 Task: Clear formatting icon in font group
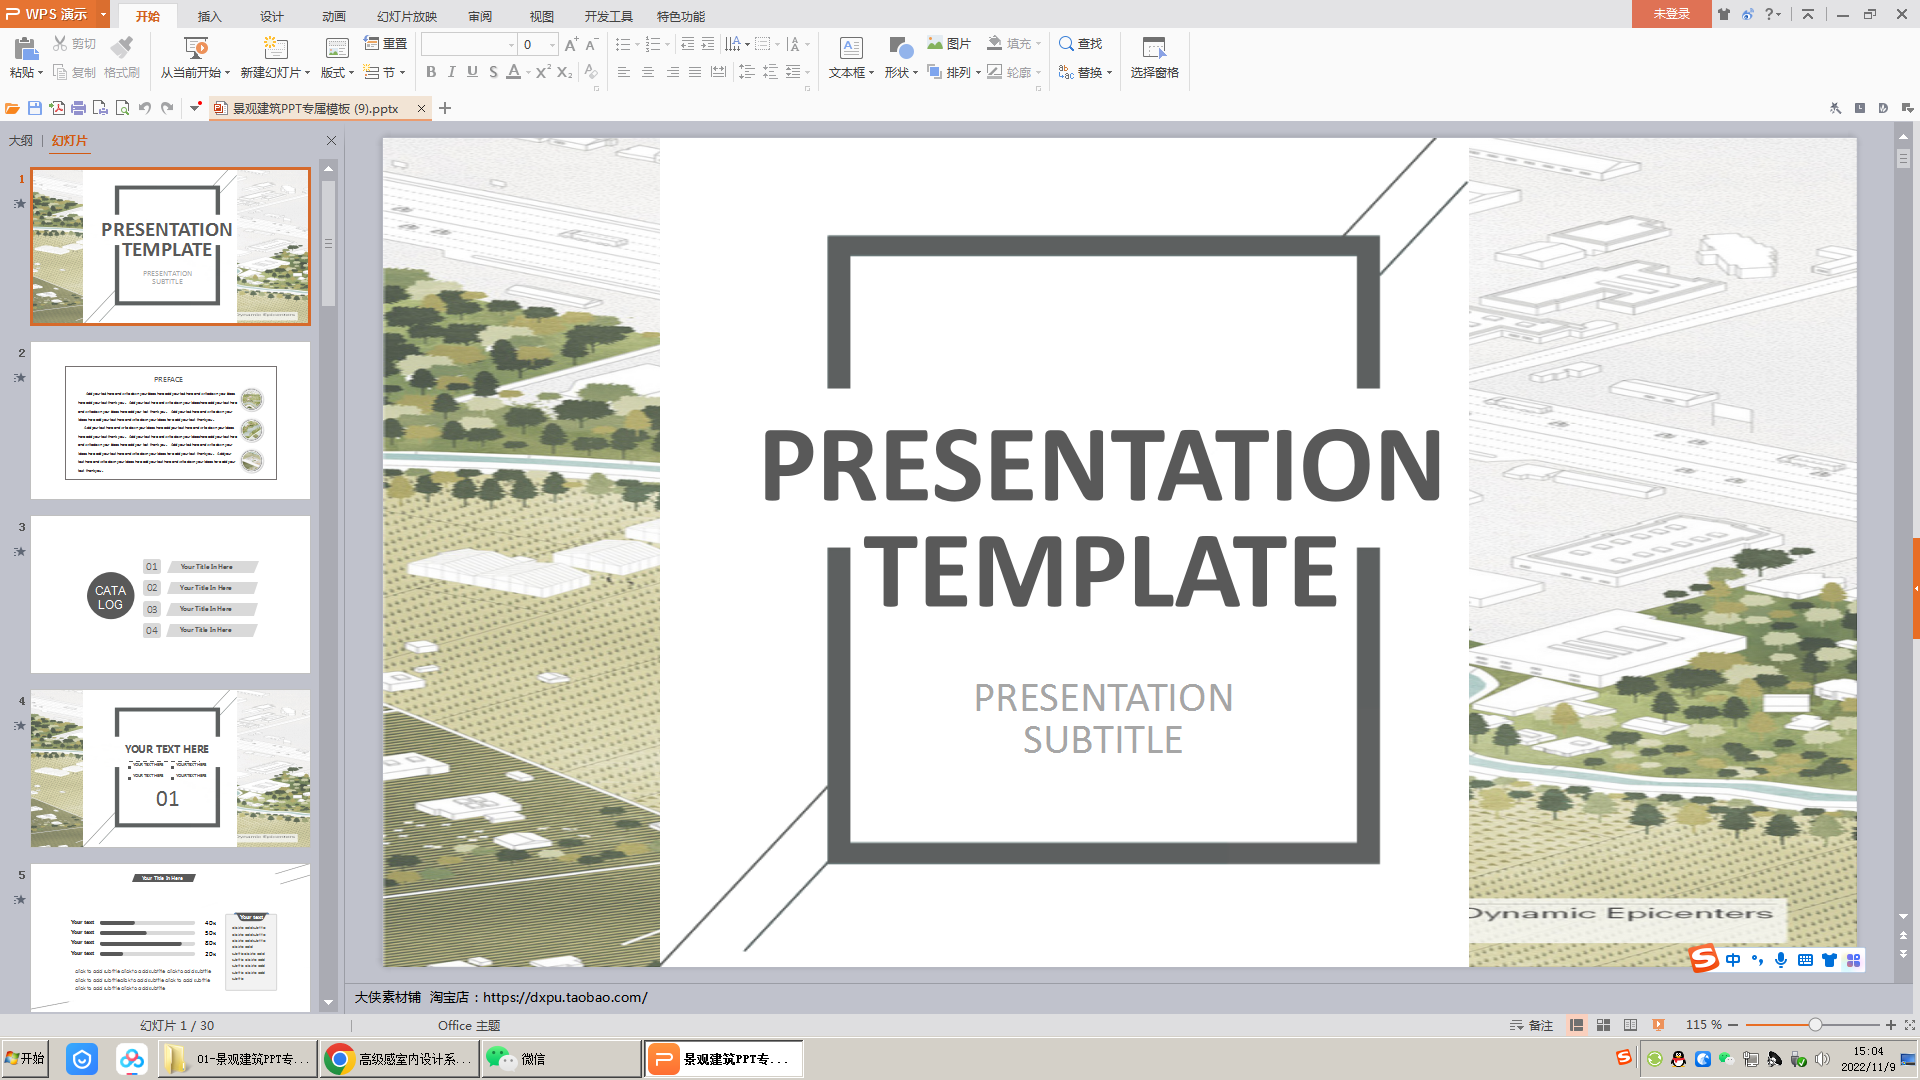pyautogui.click(x=591, y=72)
